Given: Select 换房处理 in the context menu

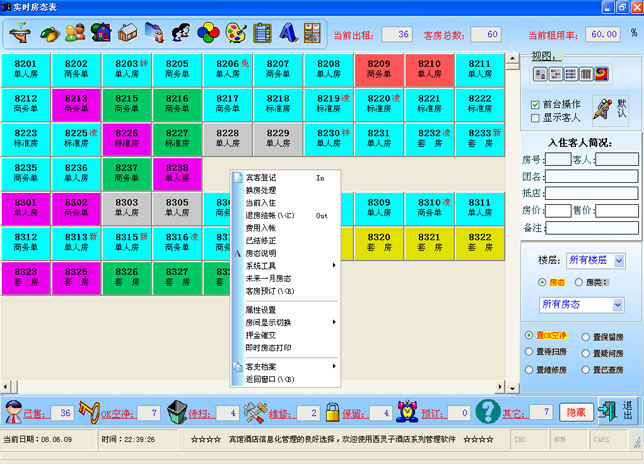Looking at the screenshot, I should [x=262, y=190].
